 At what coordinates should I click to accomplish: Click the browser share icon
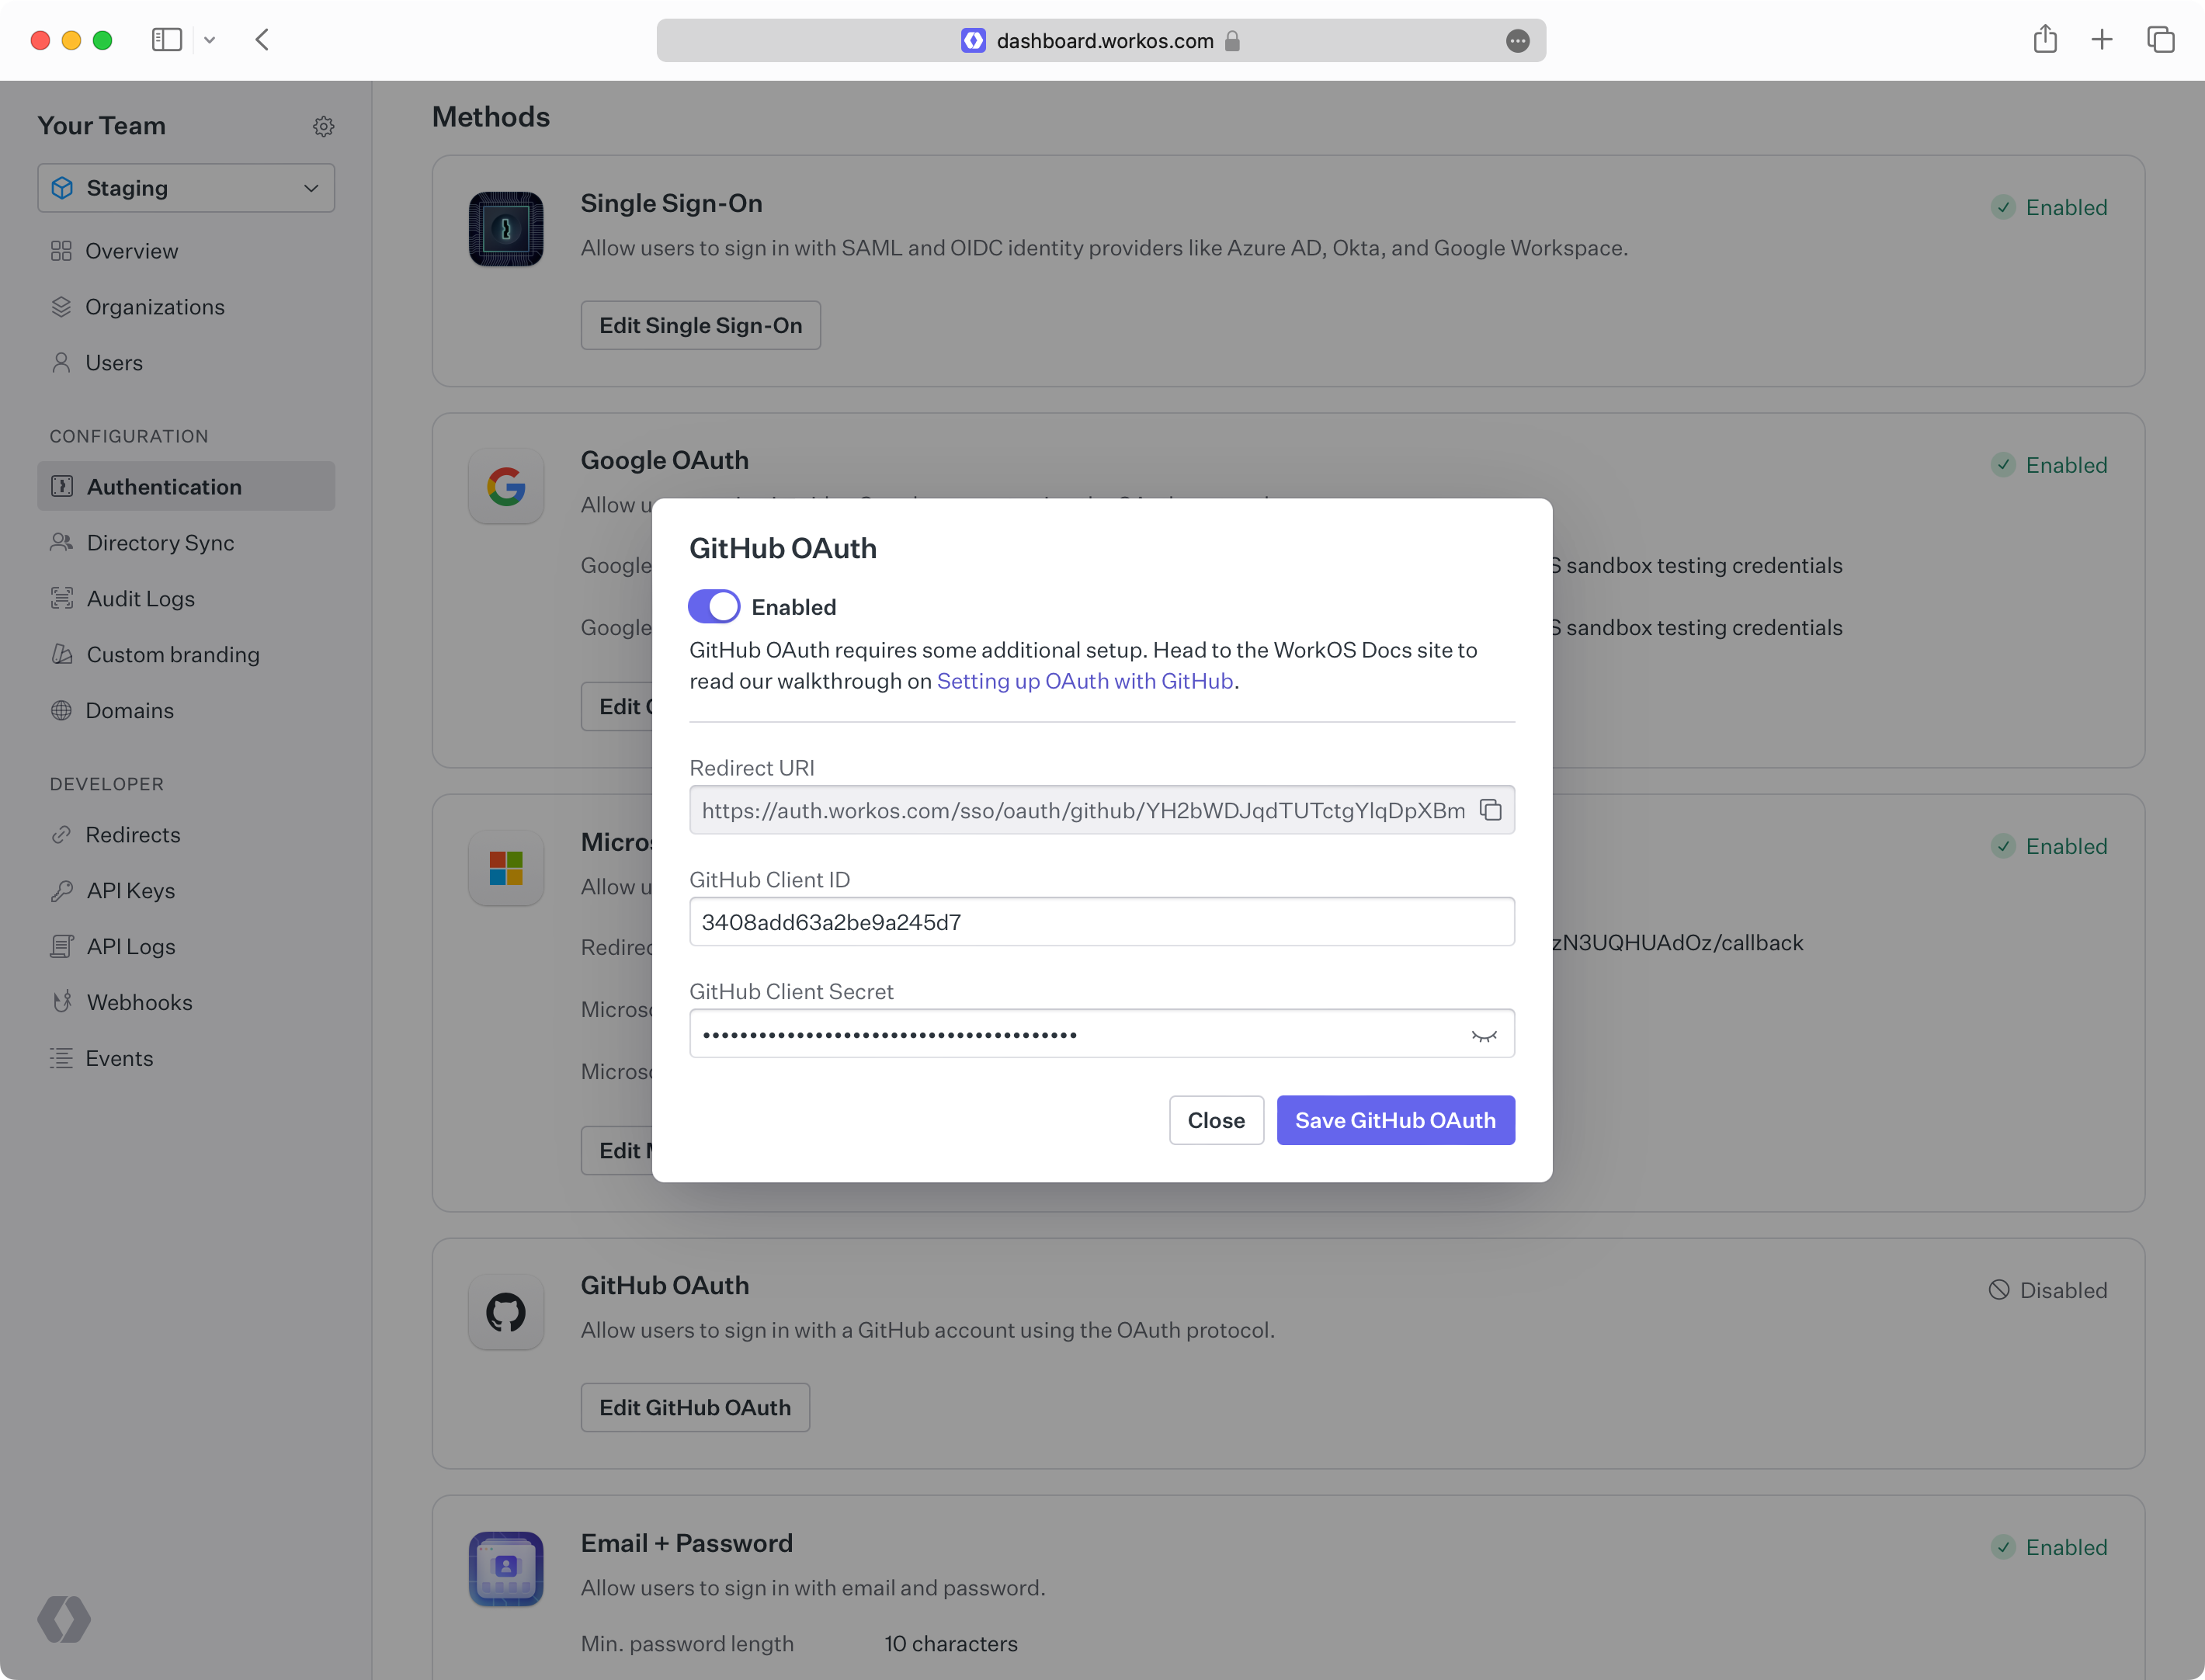[x=2045, y=40]
